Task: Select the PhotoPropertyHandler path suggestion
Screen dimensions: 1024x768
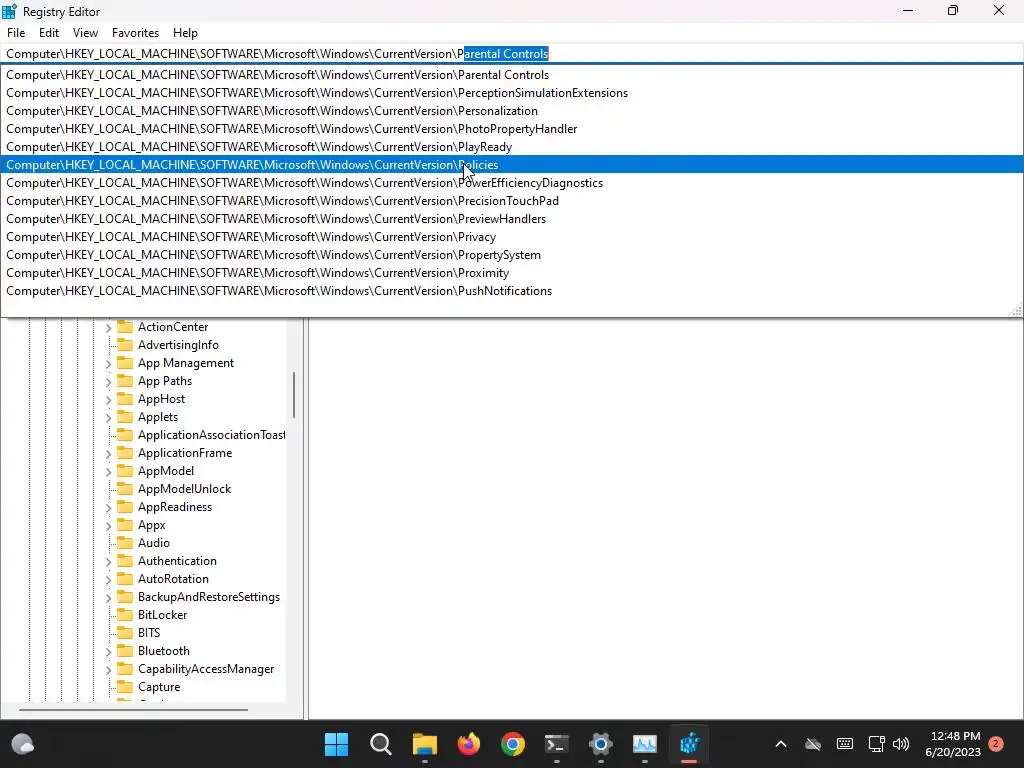Action: [x=512, y=129]
